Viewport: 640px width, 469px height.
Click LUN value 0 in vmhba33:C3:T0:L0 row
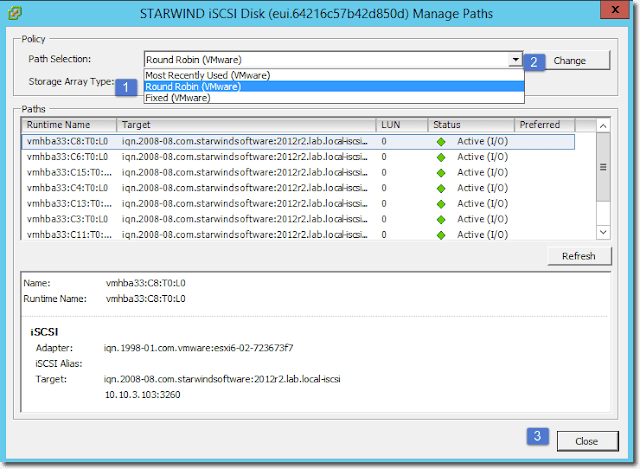[x=384, y=219]
